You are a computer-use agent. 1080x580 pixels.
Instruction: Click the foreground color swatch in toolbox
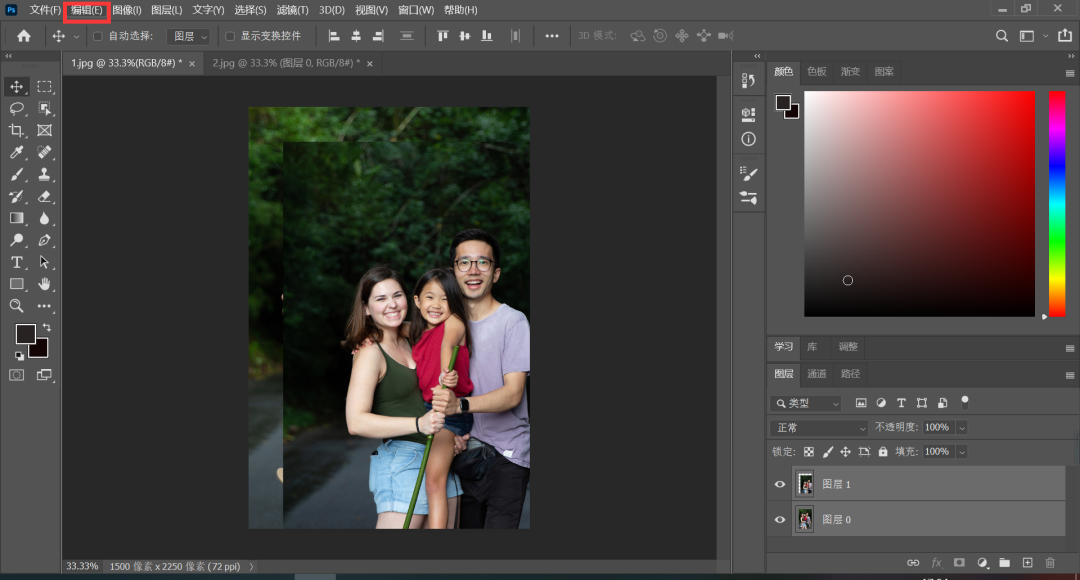tap(25, 334)
